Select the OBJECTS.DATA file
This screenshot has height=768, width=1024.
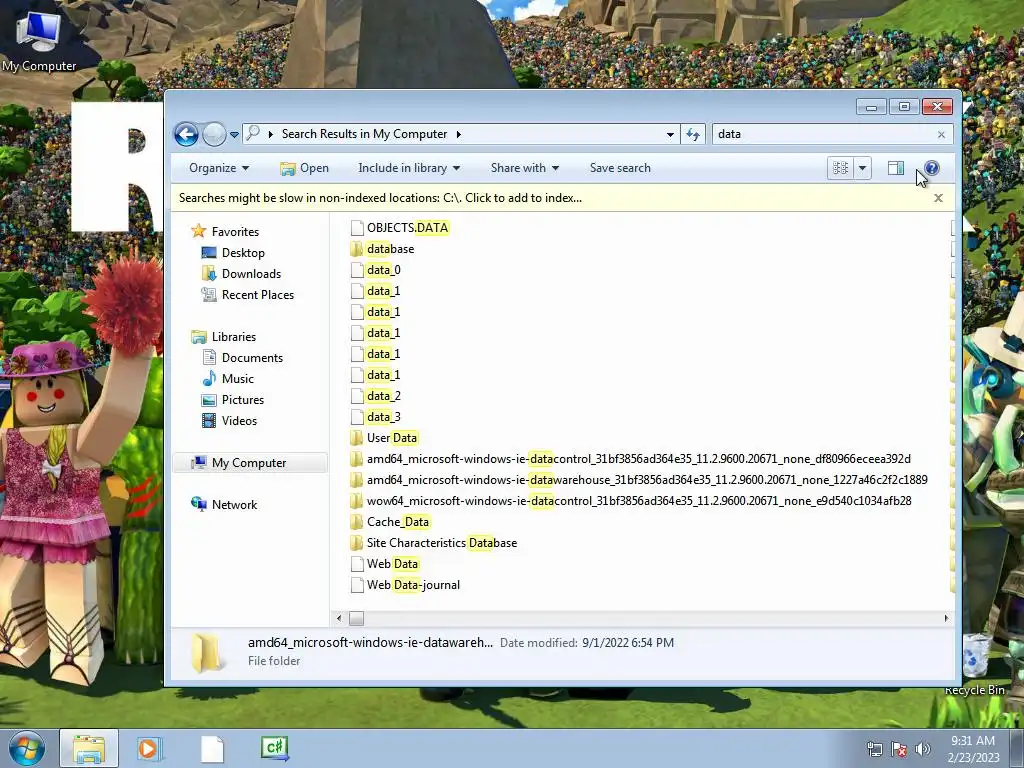click(399, 227)
